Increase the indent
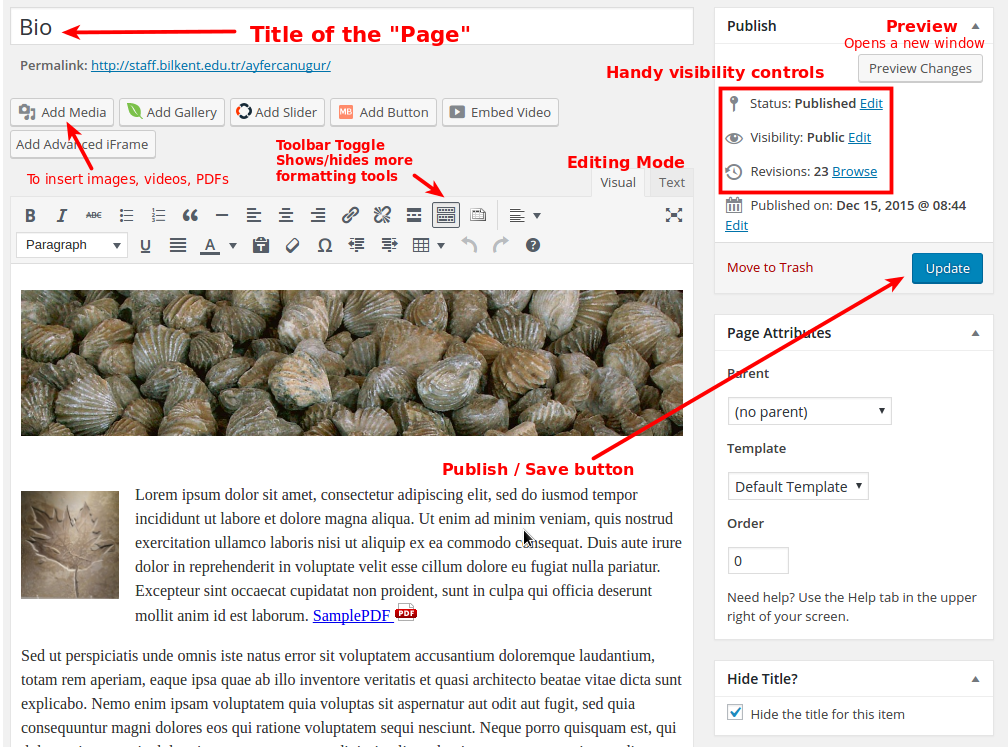 (389, 245)
